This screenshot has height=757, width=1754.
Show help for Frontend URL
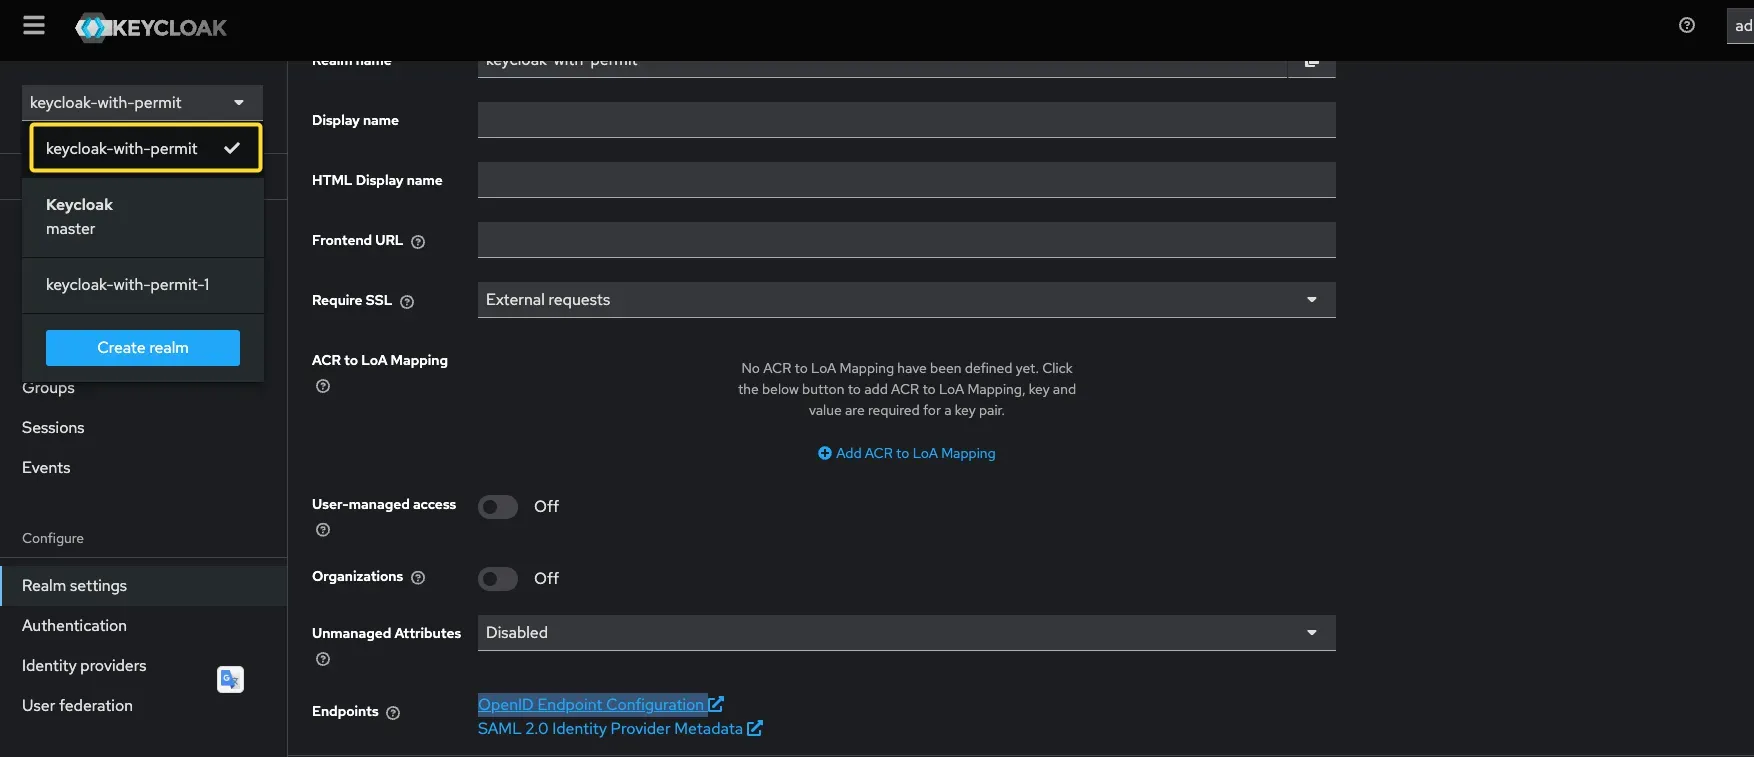click(x=418, y=242)
